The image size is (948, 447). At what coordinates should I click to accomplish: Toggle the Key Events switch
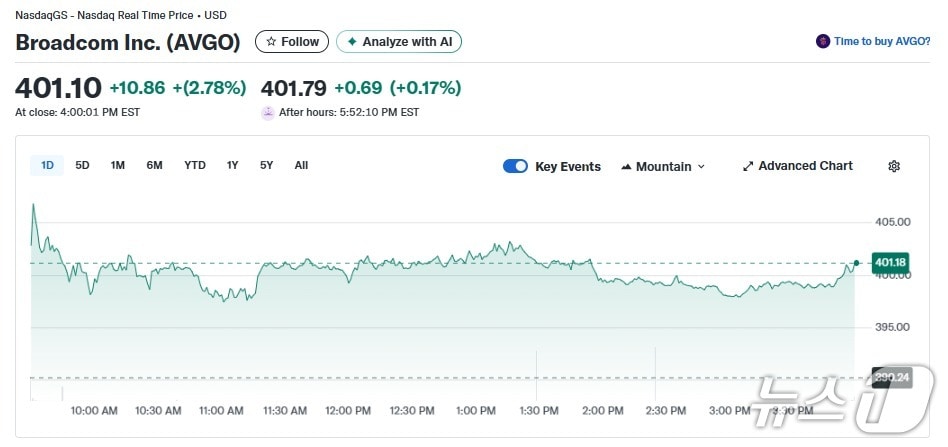[515, 166]
